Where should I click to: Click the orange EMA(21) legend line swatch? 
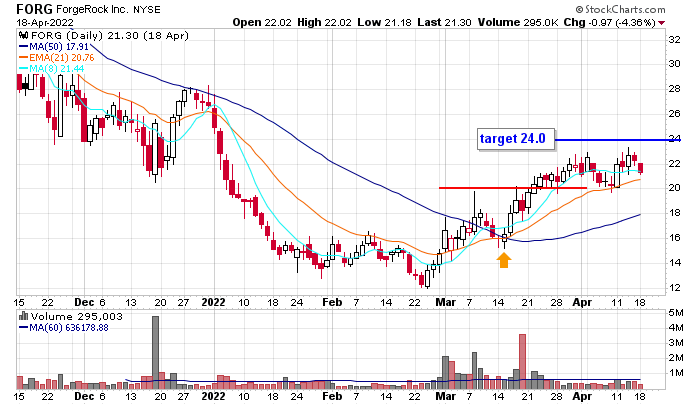[23, 58]
